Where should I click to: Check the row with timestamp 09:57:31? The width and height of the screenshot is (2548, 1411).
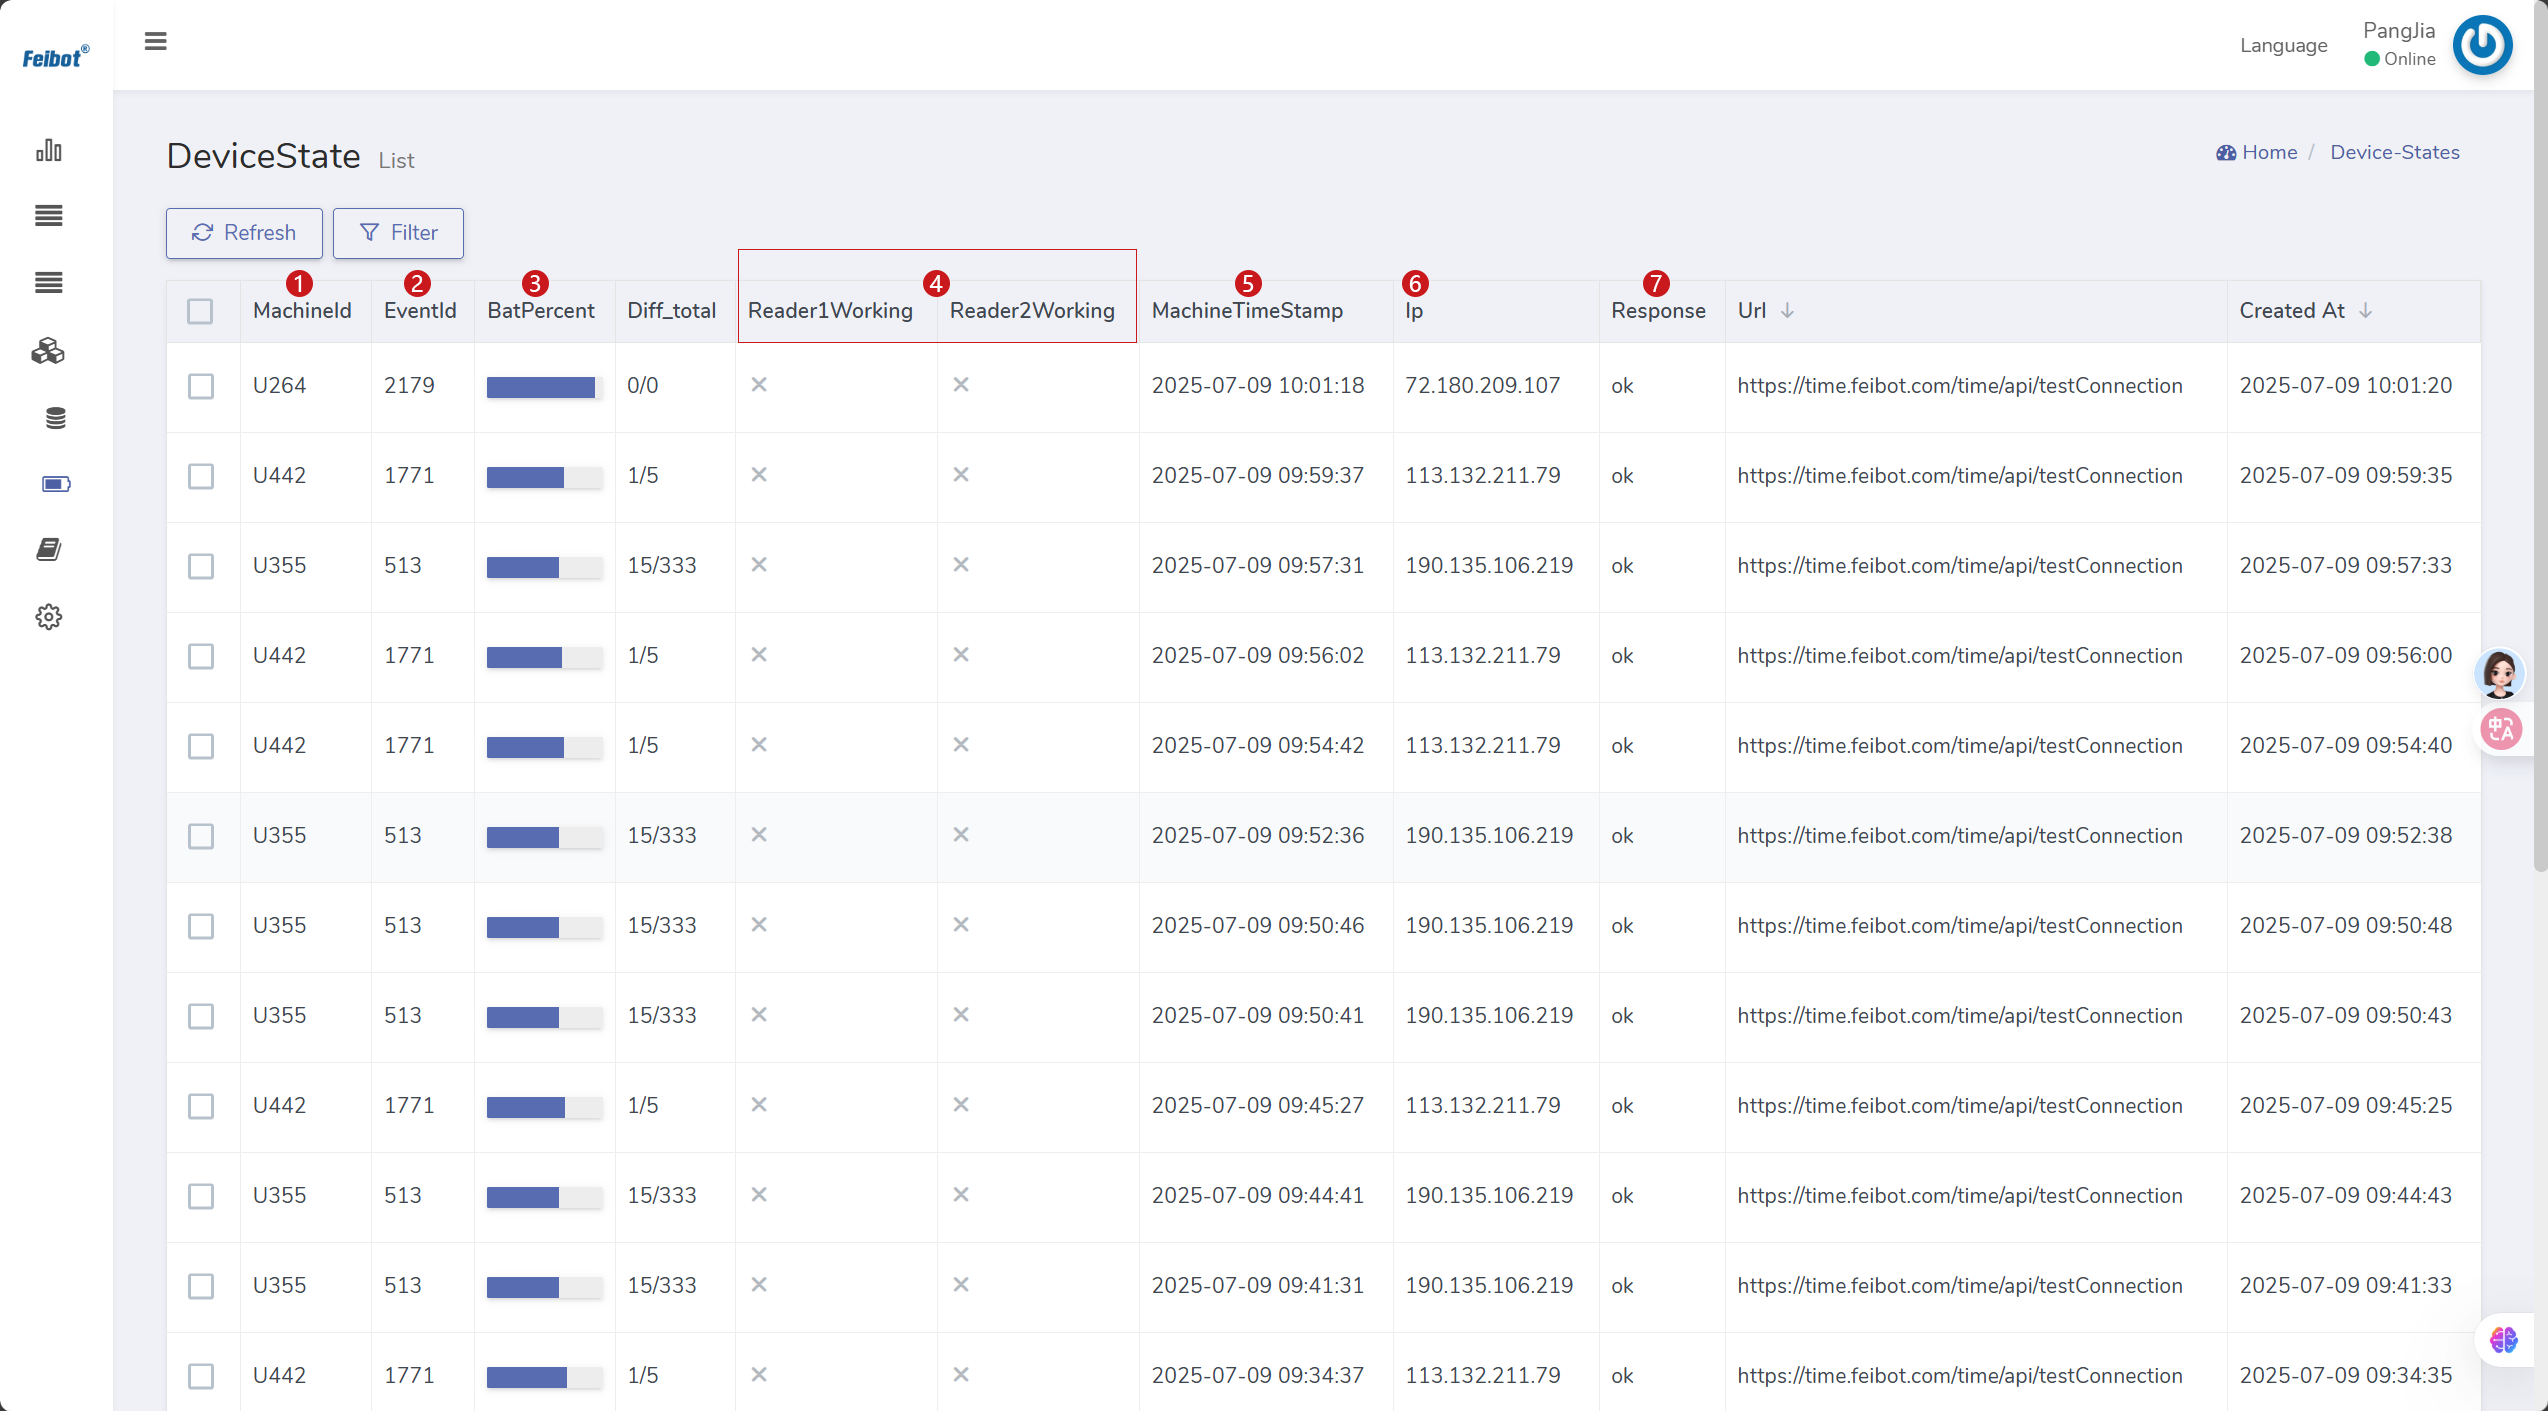pyautogui.click(x=201, y=566)
